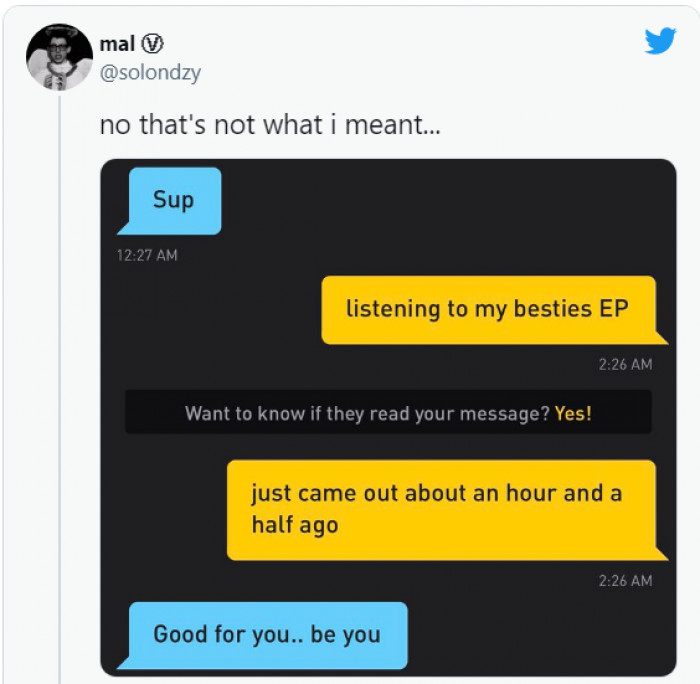This screenshot has width=700, height=684.
Task: Click the tail of the "Good for you" bubble
Action: tap(123, 663)
